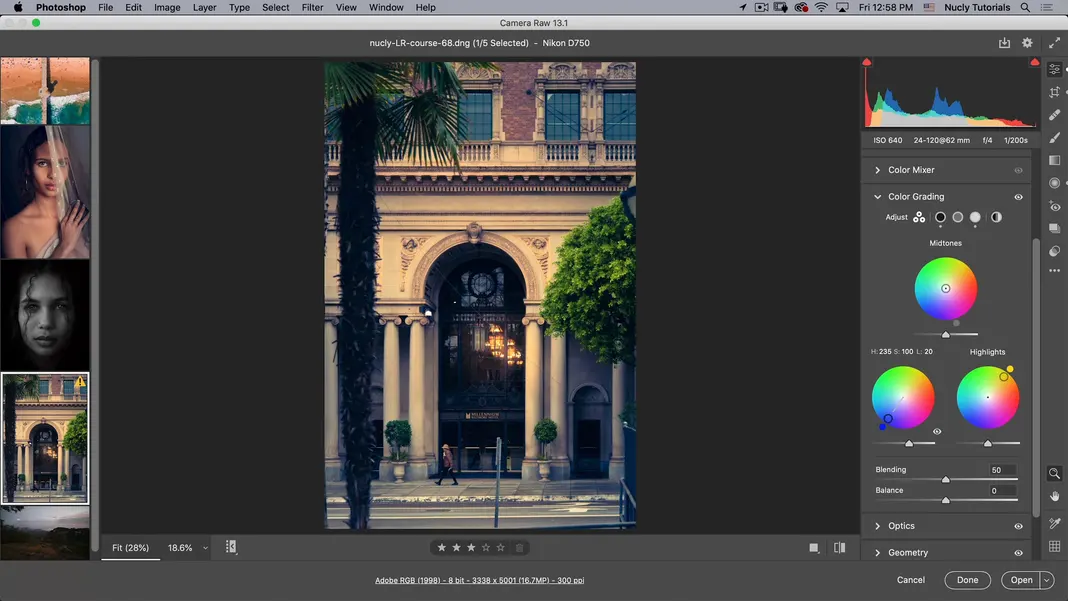Screen dimensions: 1068x601
Task: Toggle Color Grading visibility eye
Action: click(x=1018, y=197)
